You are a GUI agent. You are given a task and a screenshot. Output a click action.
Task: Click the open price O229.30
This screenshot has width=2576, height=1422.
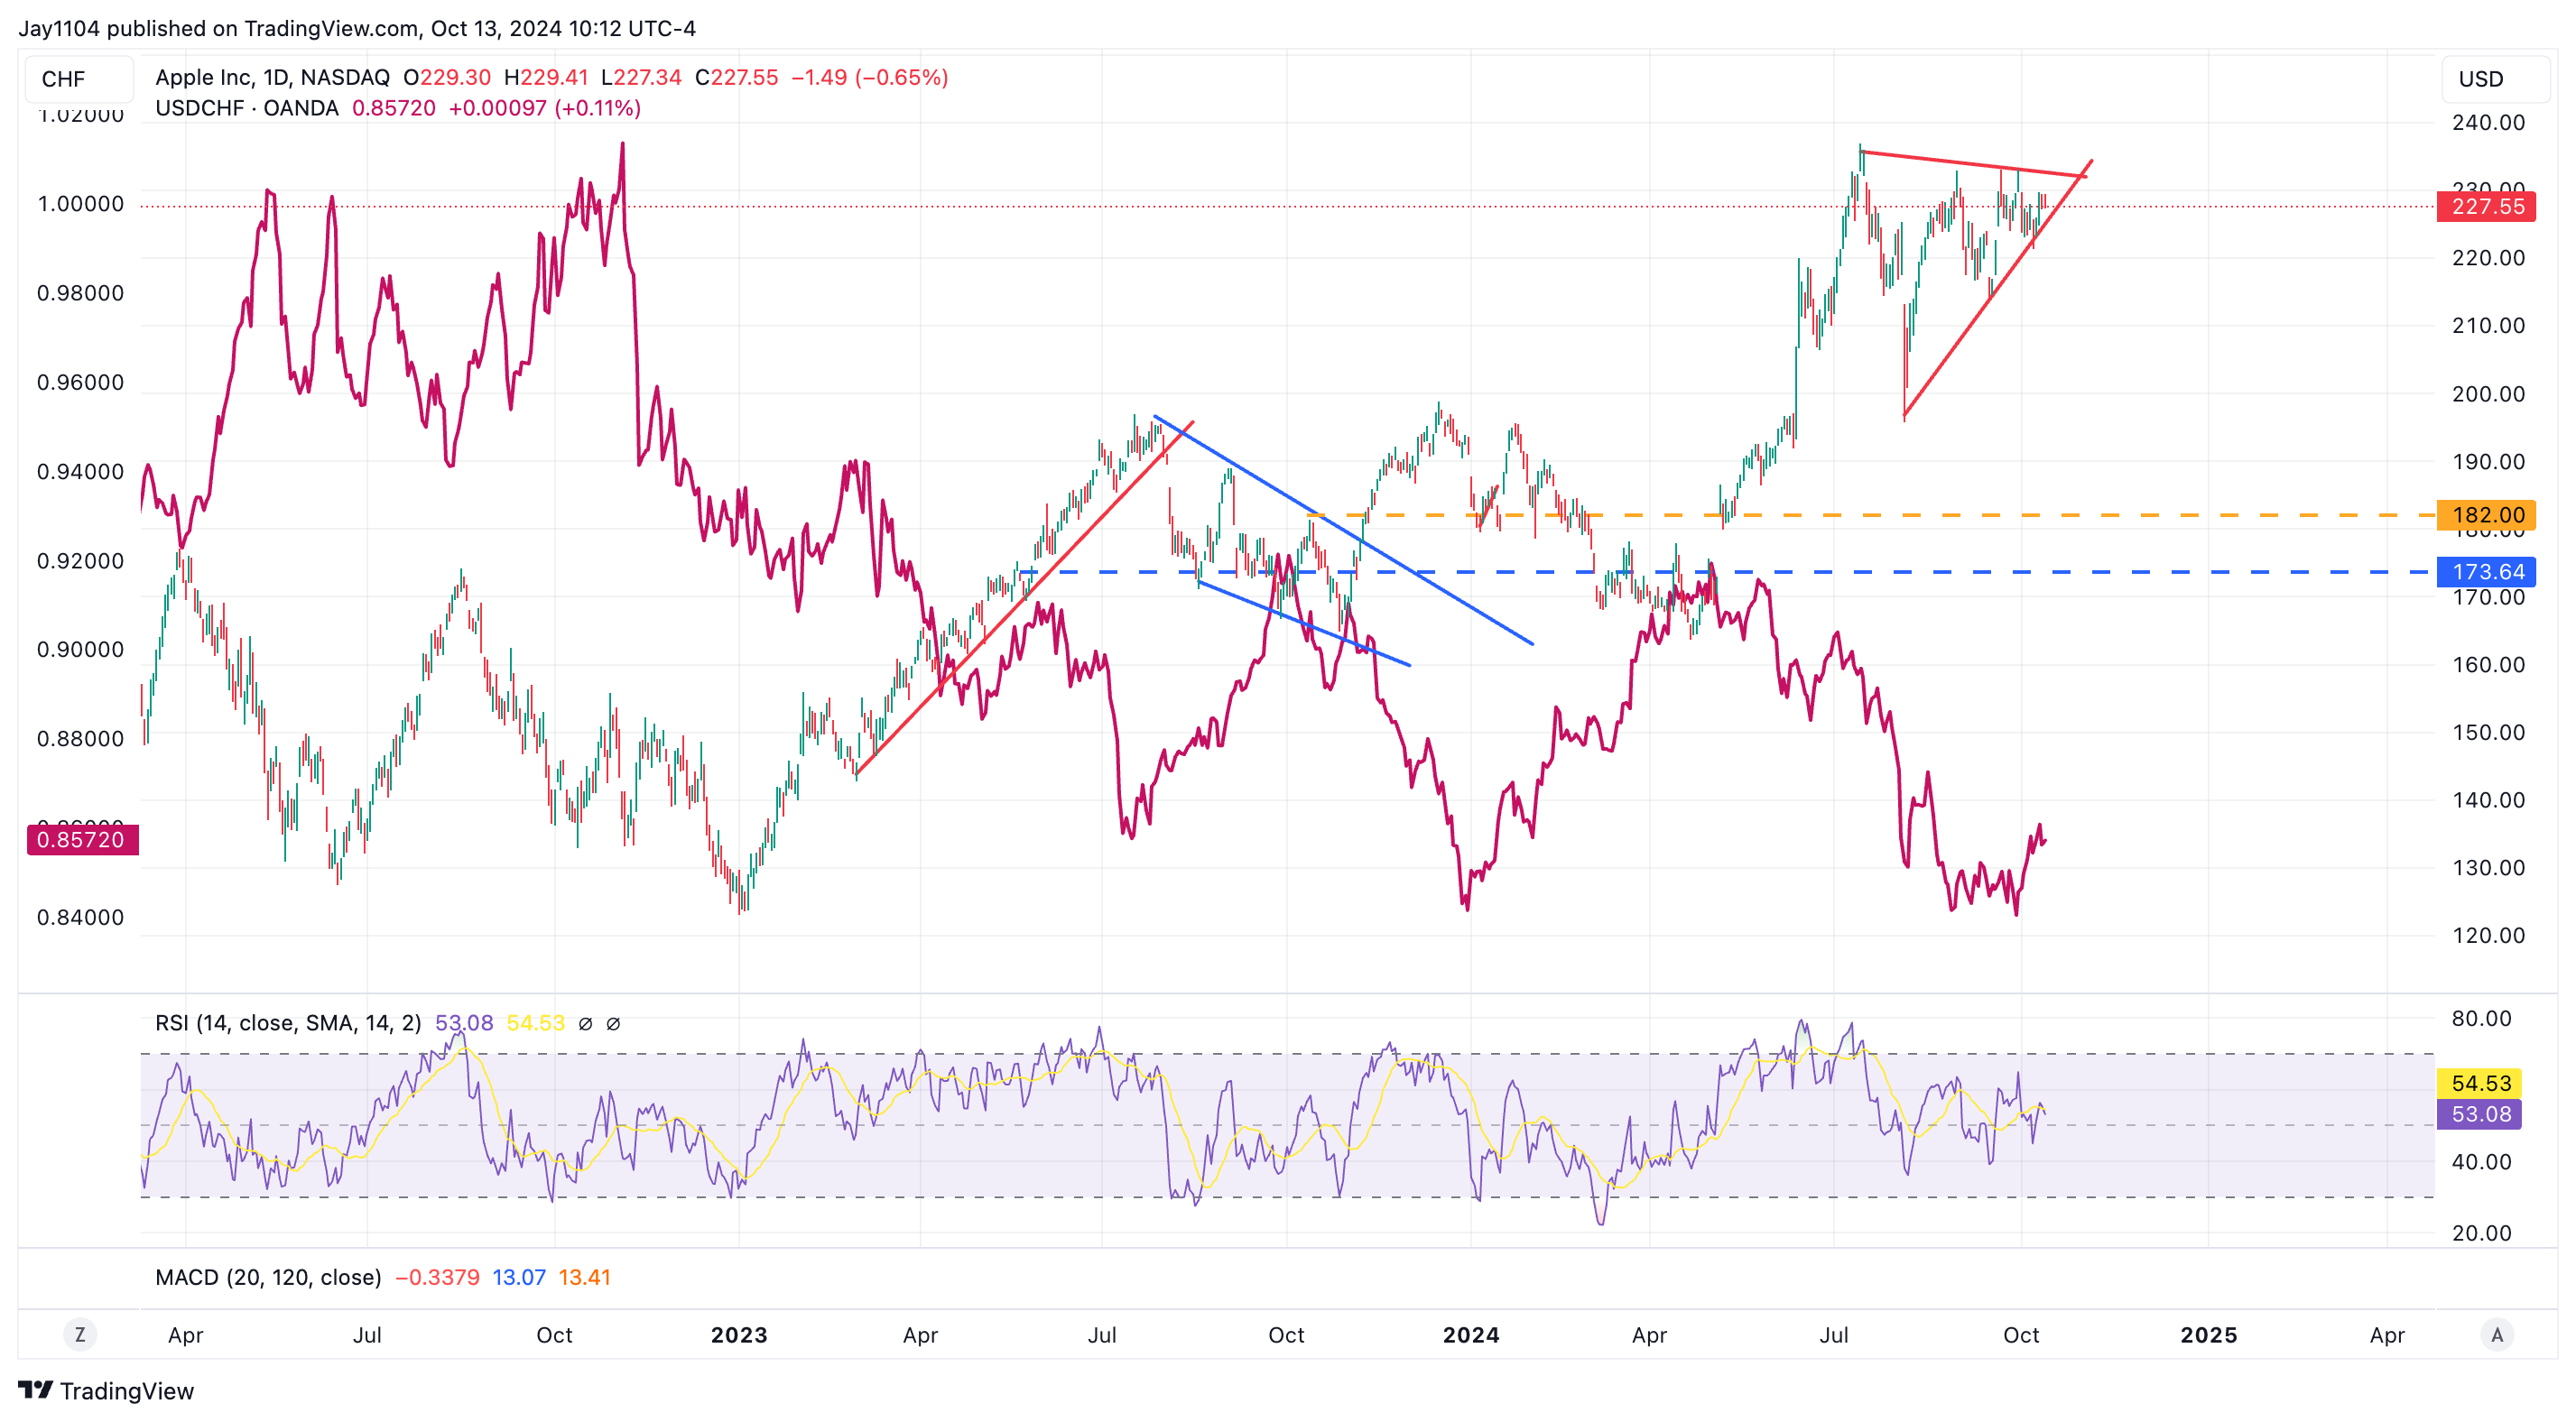(447, 77)
